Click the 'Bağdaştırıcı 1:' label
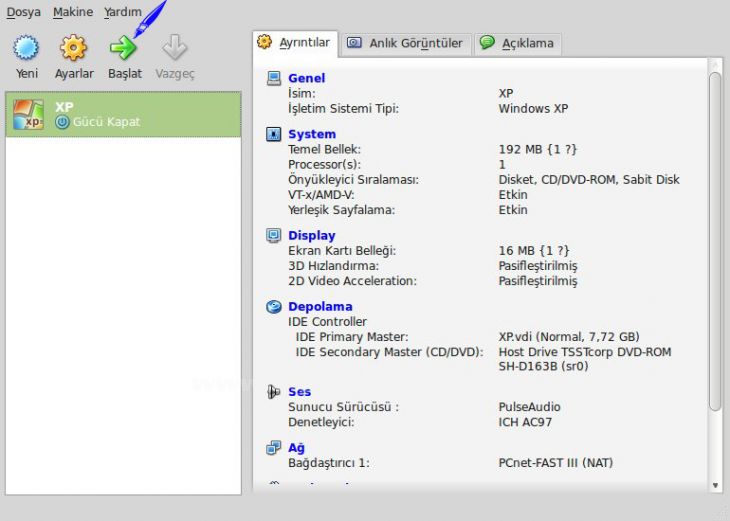730x521 pixels. 329,463
